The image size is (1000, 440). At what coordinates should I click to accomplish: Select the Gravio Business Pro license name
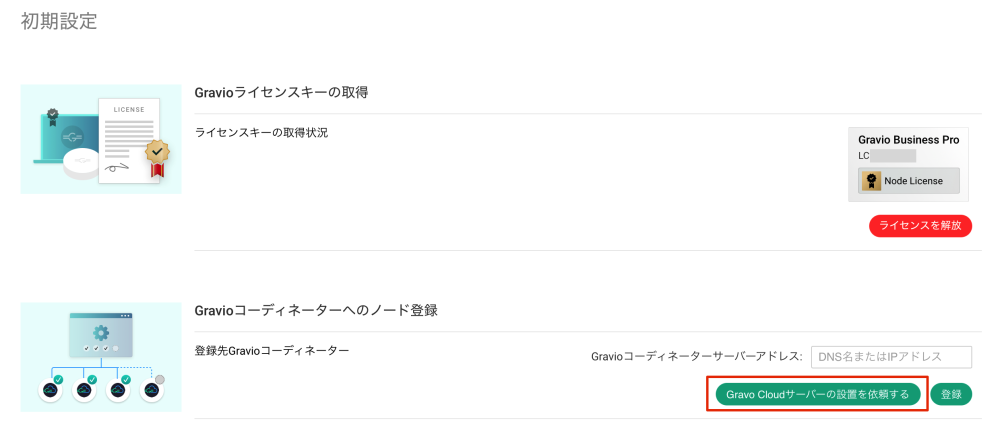tap(908, 140)
